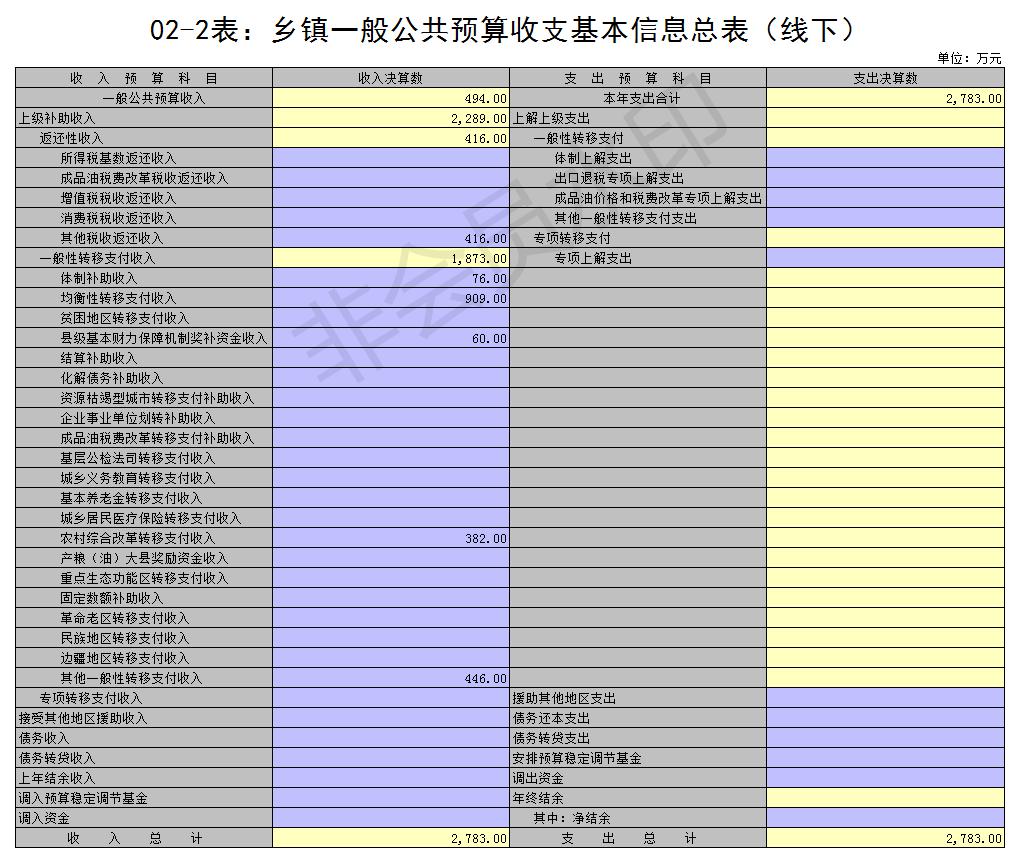Image resolution: width=1020 pixels, height=863 pixels.
Task: Click the 上年结余收入 row label
Action: (x=57, y=778)
